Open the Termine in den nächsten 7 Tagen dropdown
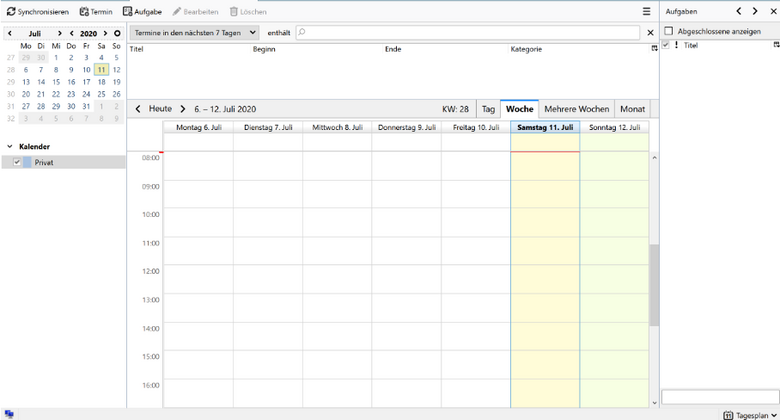The width and height of the screenshot is (780, 420). [195, 33]
